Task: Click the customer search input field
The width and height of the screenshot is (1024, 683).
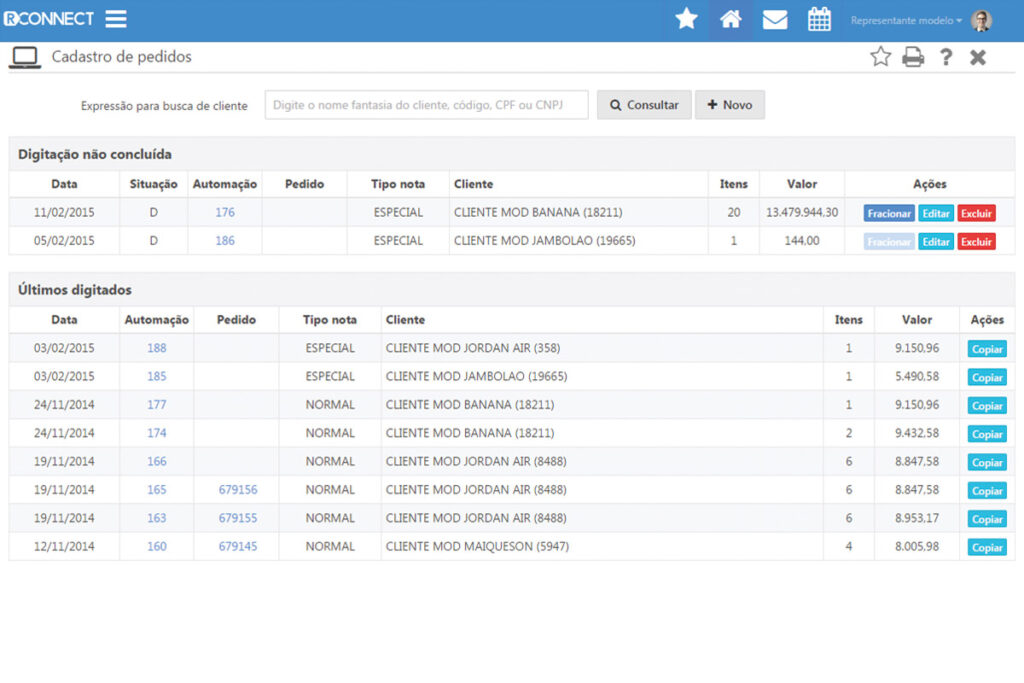Action: tap(426, 105)
